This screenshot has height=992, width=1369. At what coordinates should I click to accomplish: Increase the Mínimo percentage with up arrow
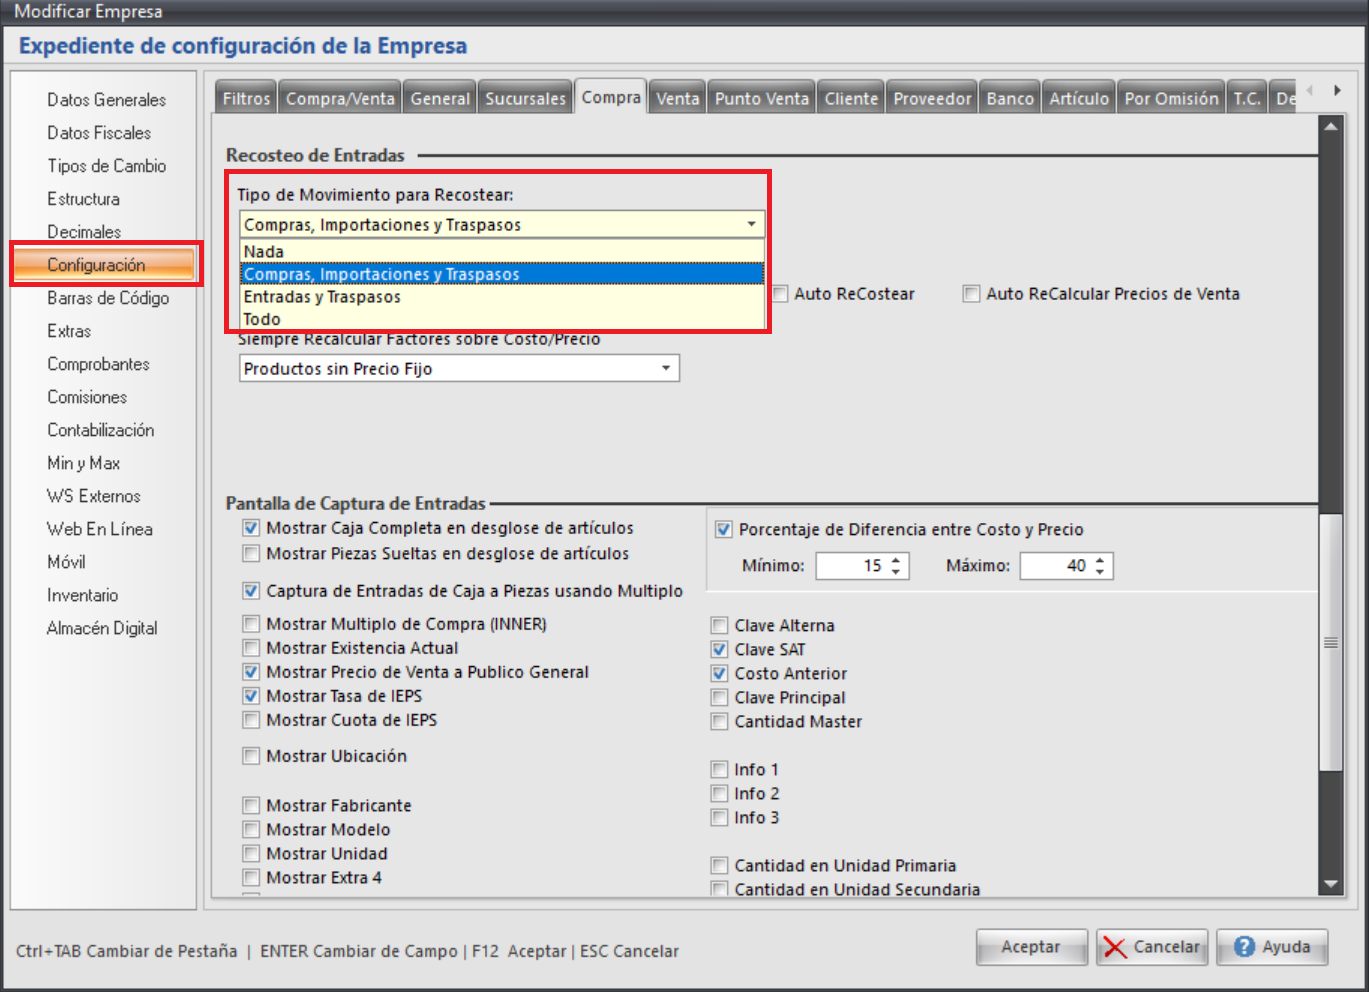tap(896, 560)
